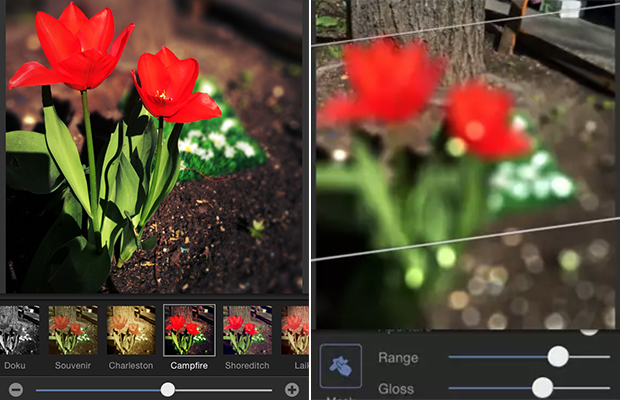Select the Mask tool icon
Image resolution: width=620 pixels, height=400 pixels.
coord(340,366)
